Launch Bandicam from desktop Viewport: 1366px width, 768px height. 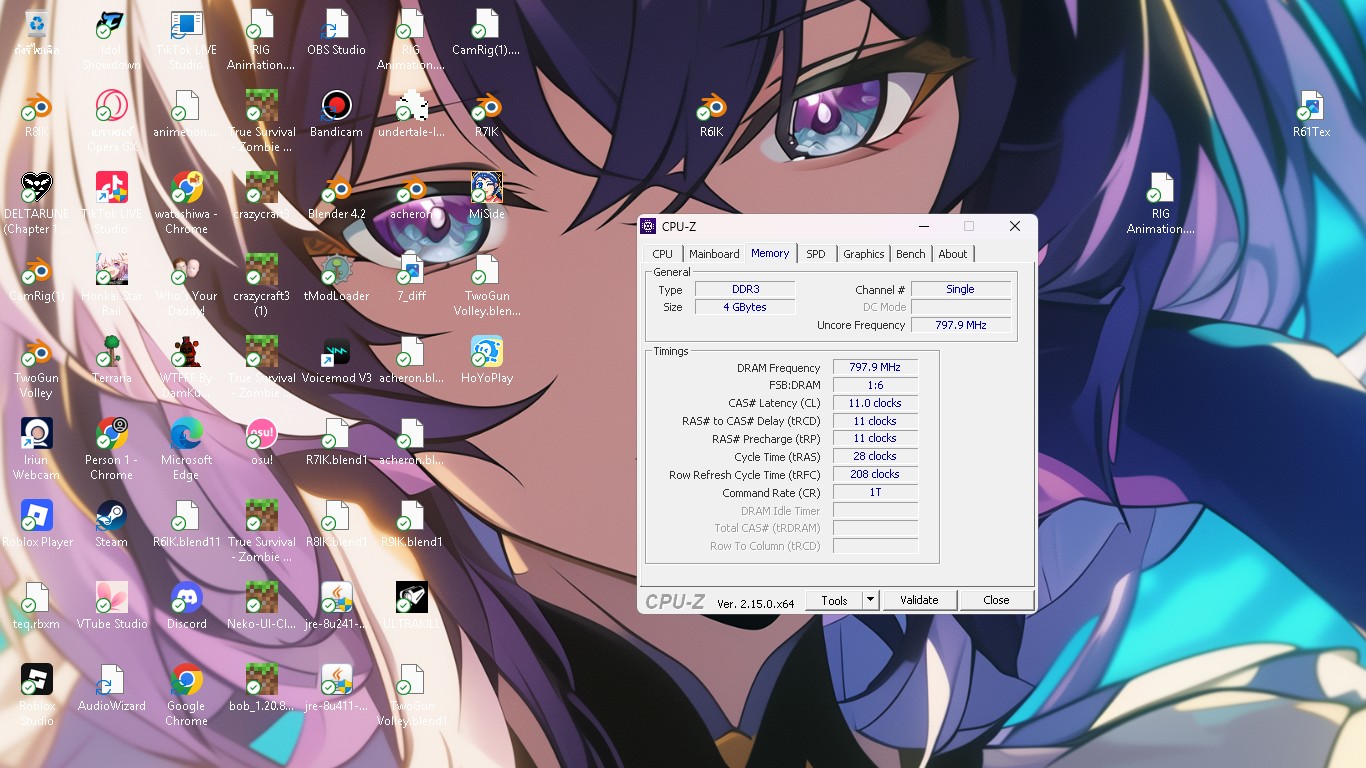(x=336, y=114)
